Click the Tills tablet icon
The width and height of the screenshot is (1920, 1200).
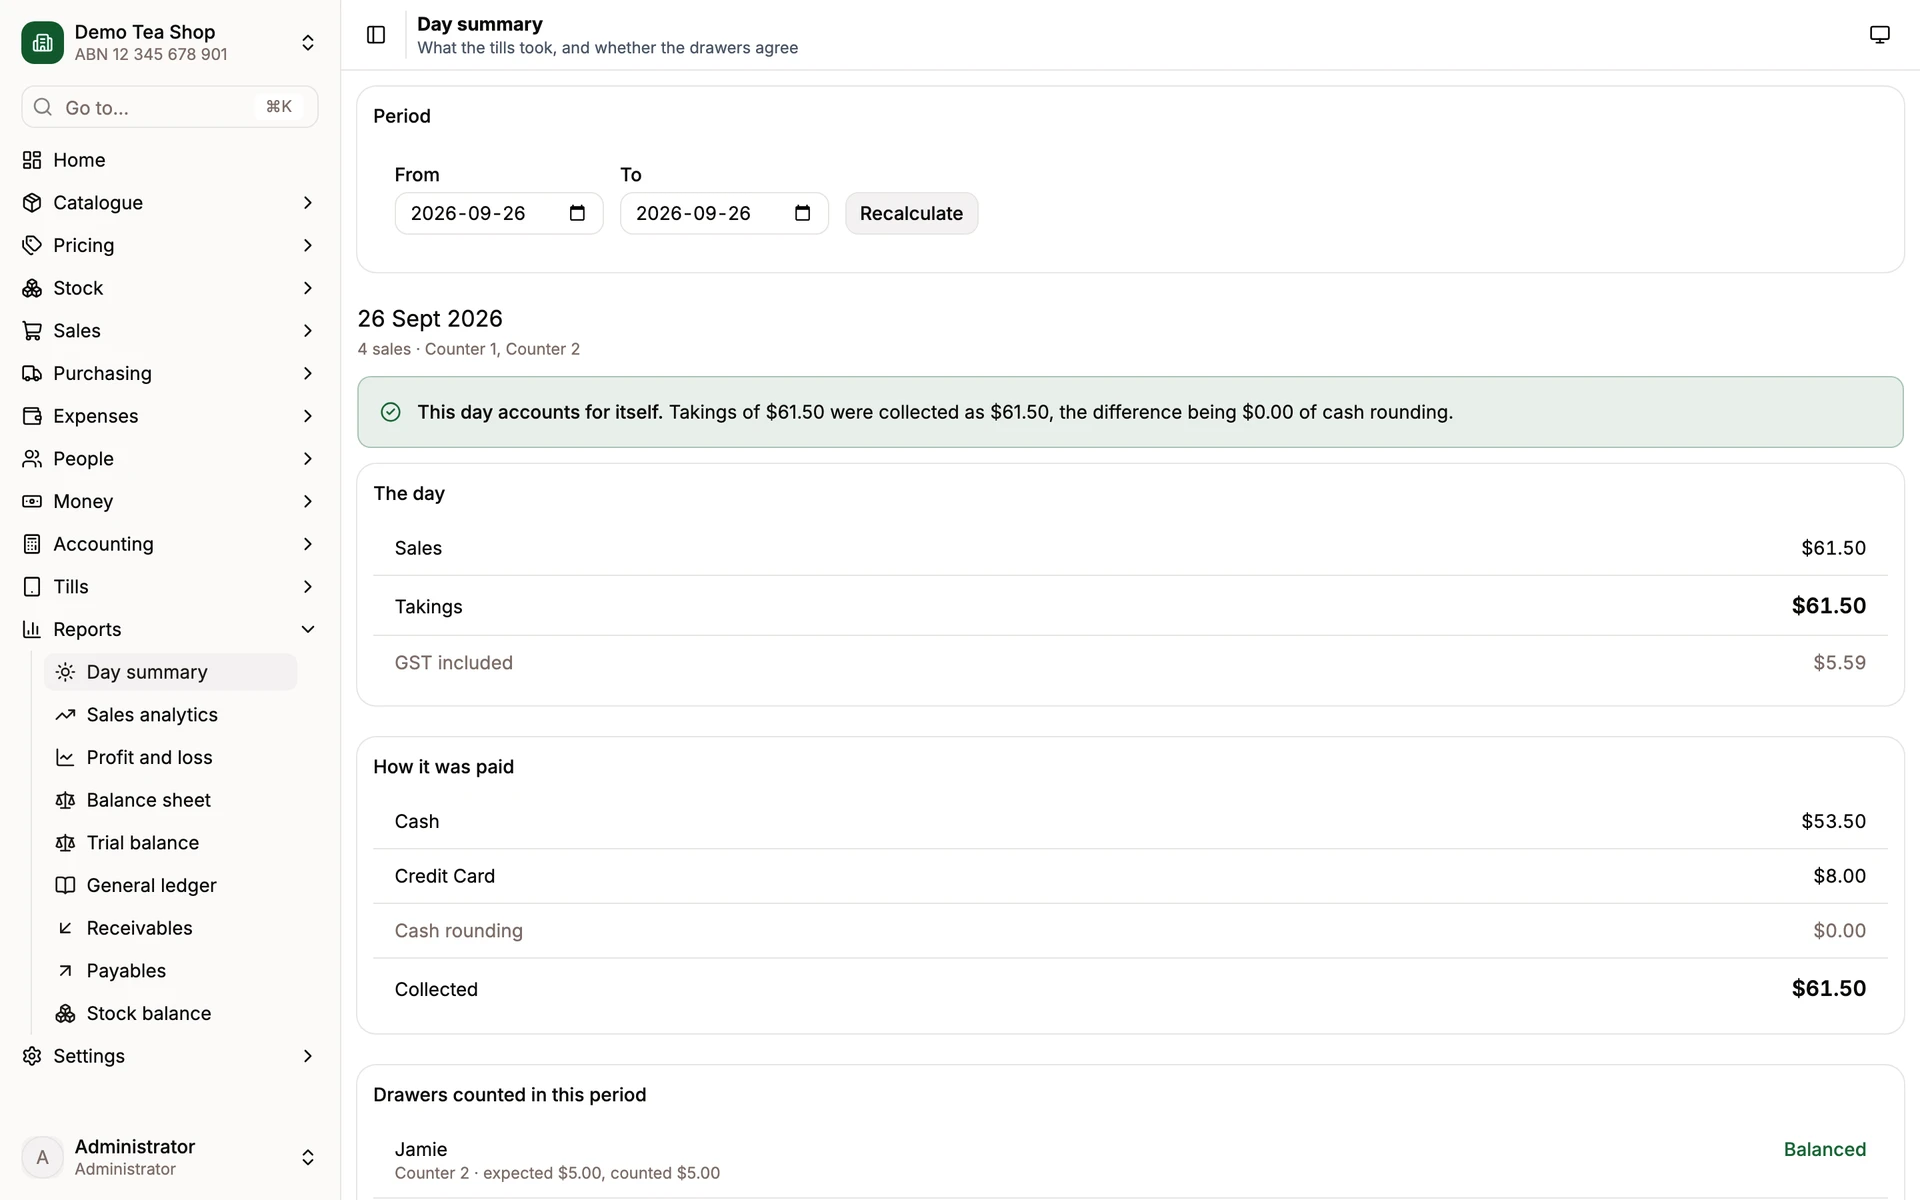point(32,587)
